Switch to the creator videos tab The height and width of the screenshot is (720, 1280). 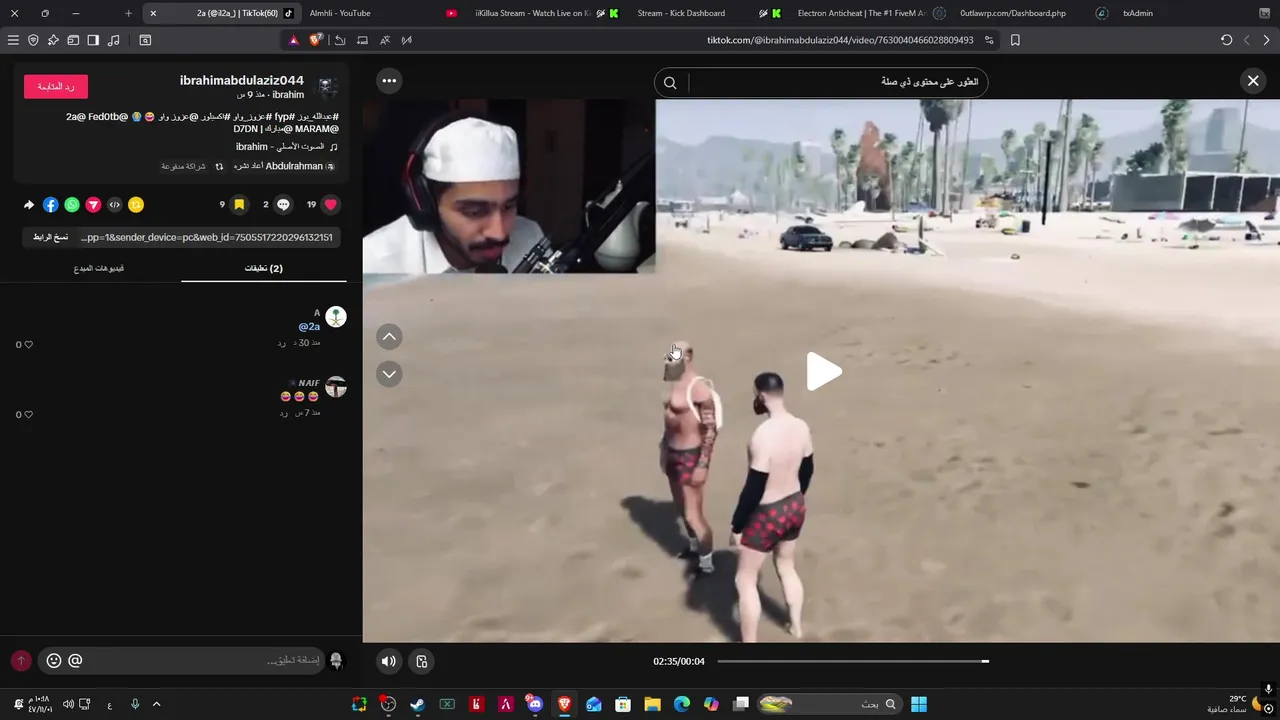(x=99, y=268)
